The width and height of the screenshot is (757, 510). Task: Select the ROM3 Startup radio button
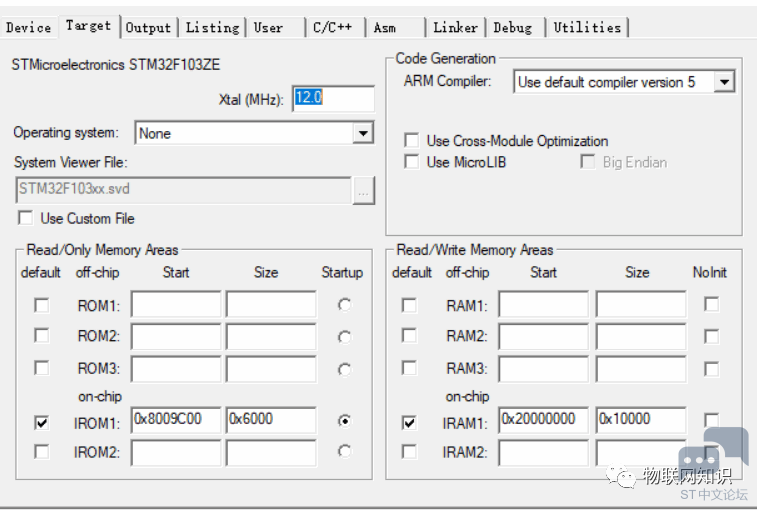[x=345, y=369]
